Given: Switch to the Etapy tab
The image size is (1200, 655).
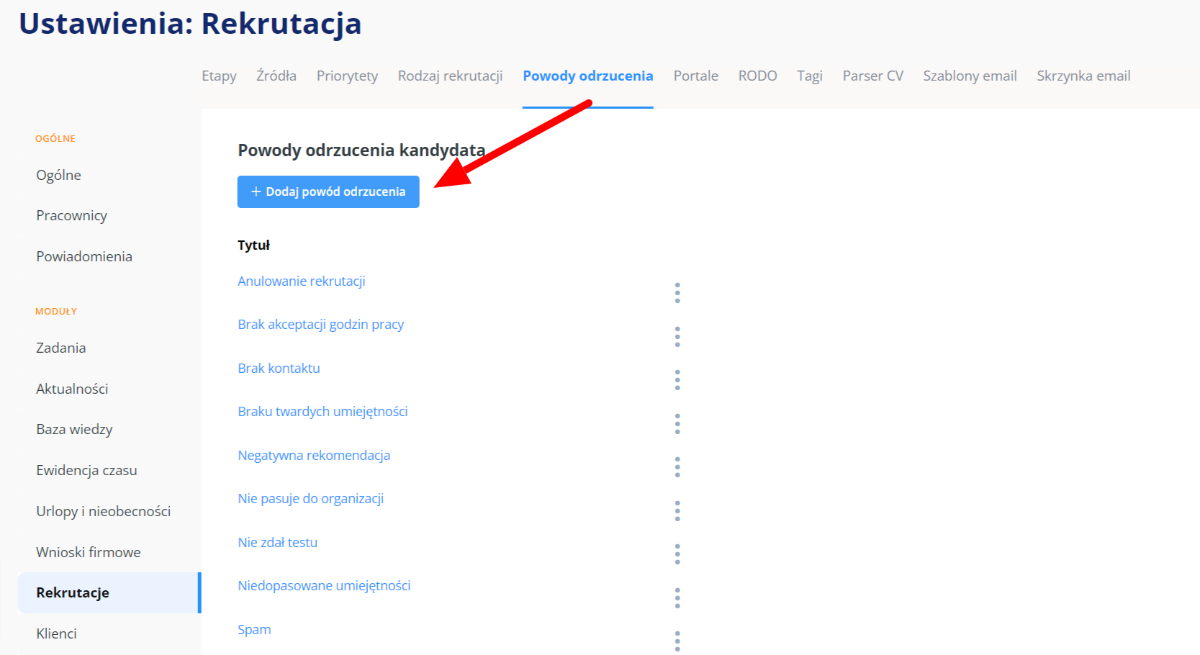Looking at the screenshot, I should (219, 76).
